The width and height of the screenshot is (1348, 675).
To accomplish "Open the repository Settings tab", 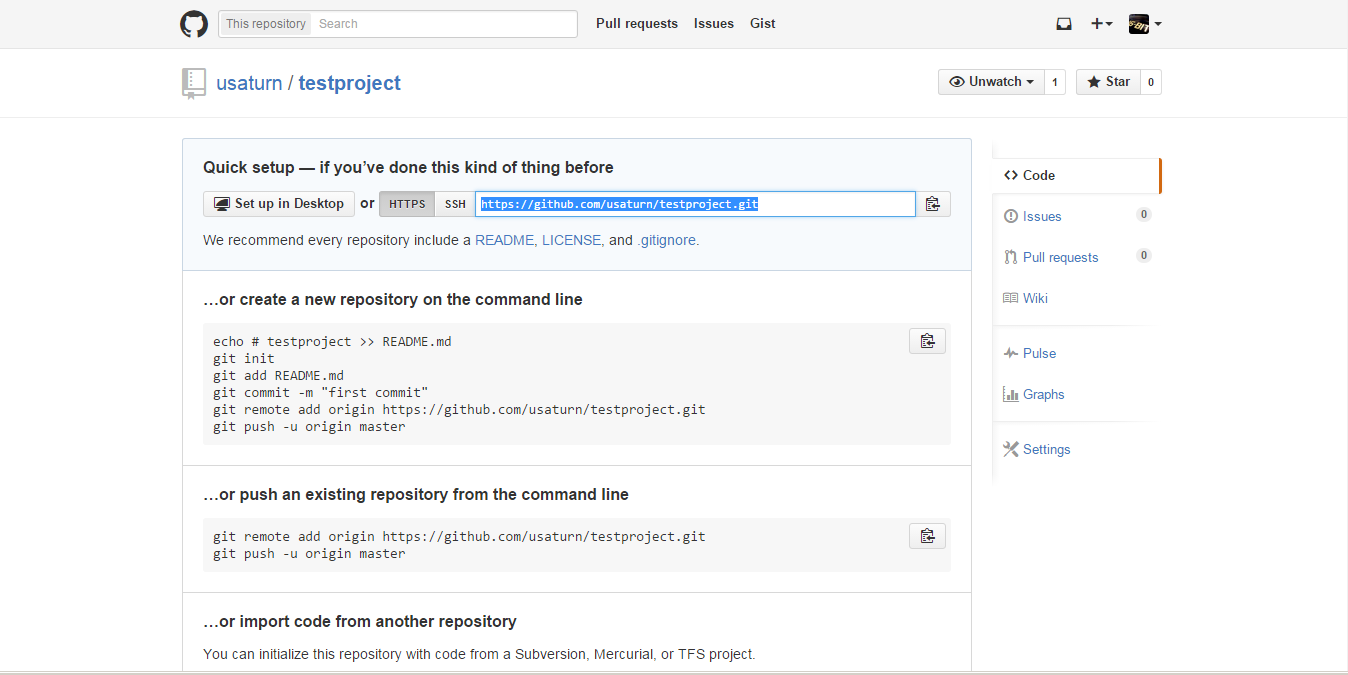I will (1076, 449).
